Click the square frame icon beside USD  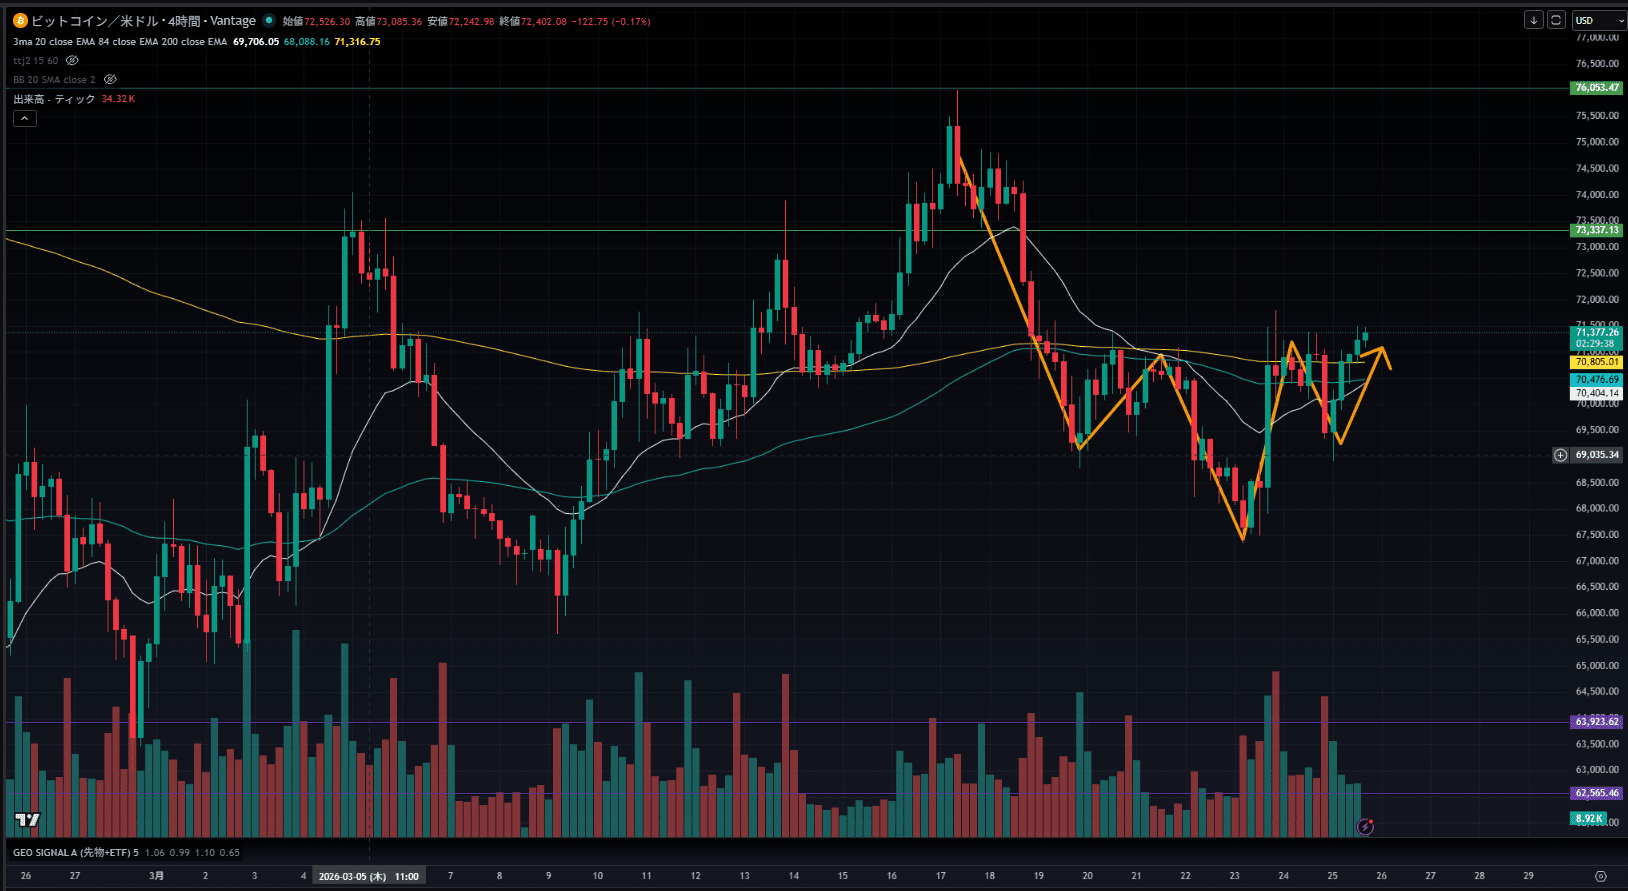pyautogui.click(x=1556, y=20)
